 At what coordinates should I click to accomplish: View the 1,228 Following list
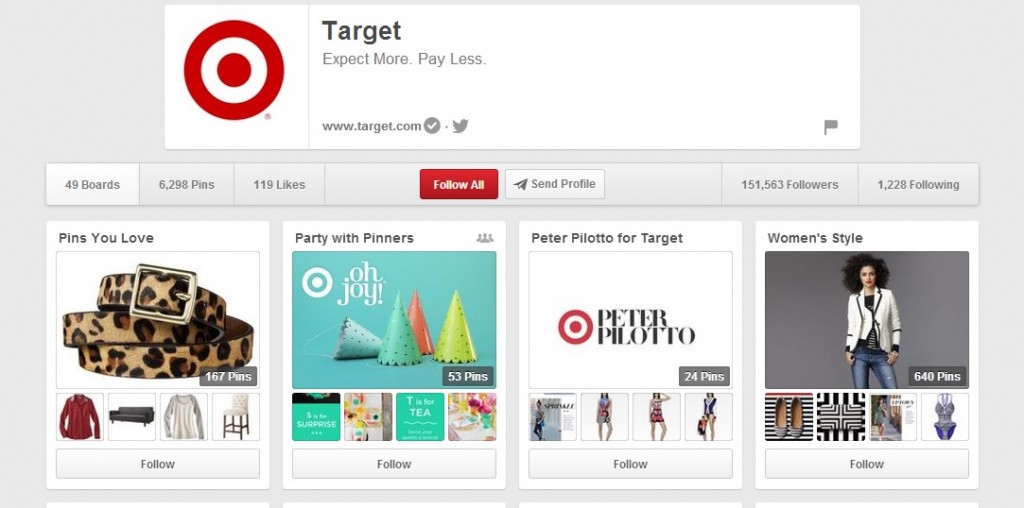pos(918,185)
